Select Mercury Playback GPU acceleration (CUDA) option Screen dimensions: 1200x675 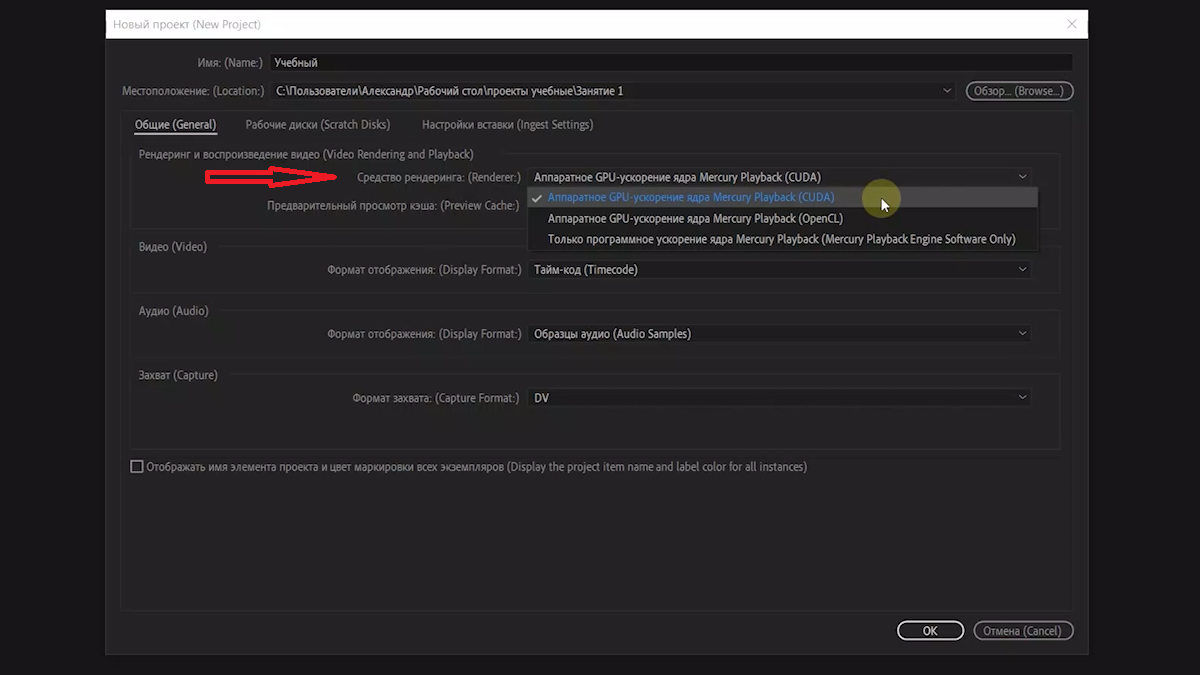coord(783,197)
